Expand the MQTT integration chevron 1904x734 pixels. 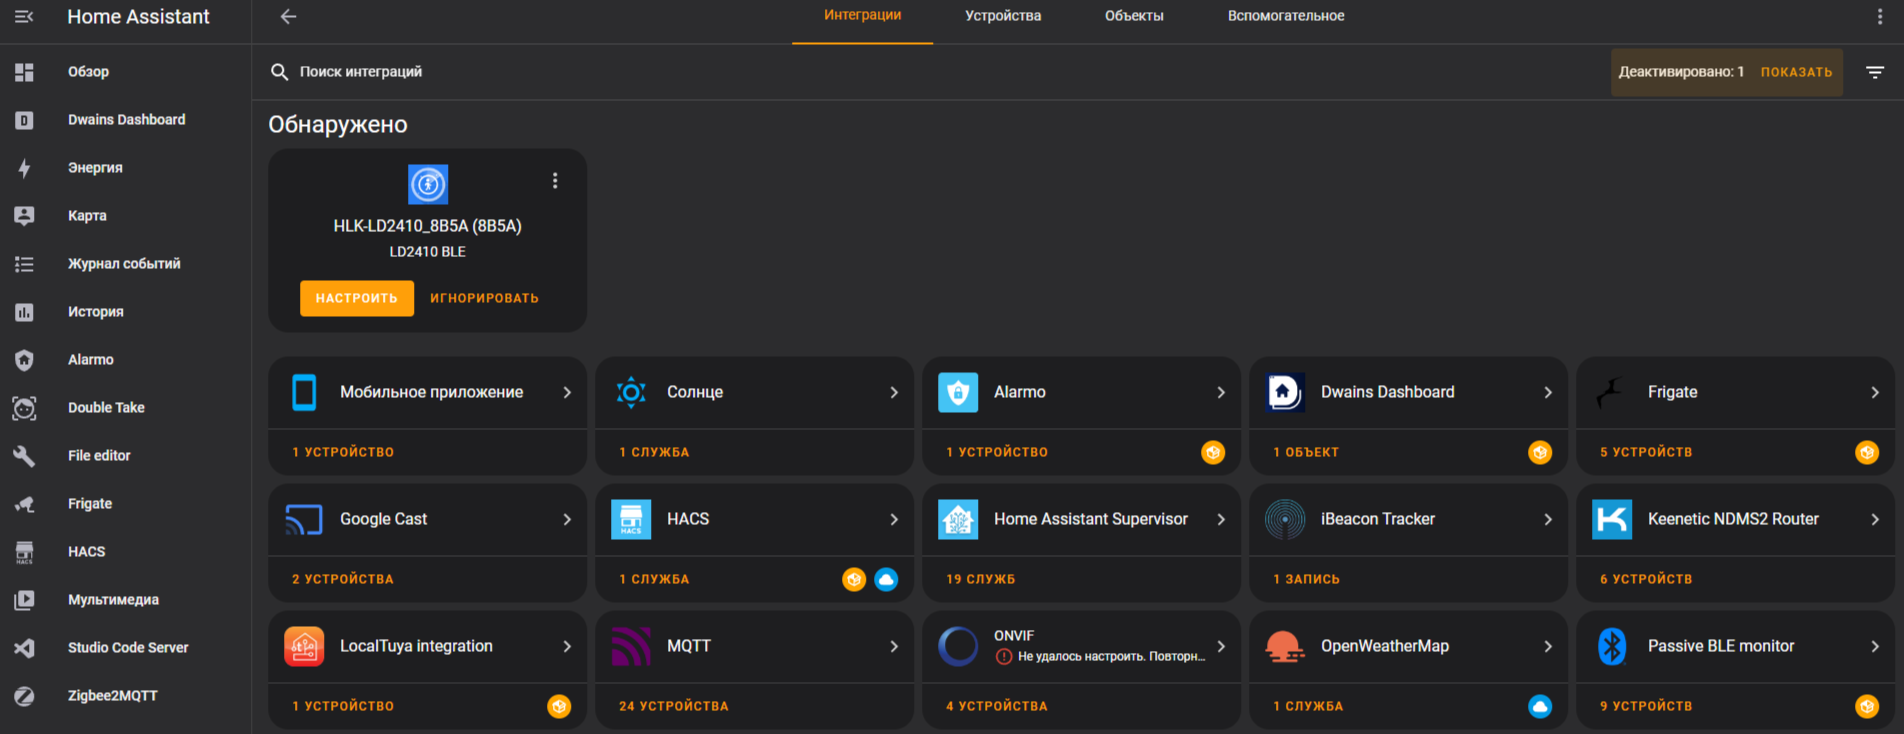point(894,646)
